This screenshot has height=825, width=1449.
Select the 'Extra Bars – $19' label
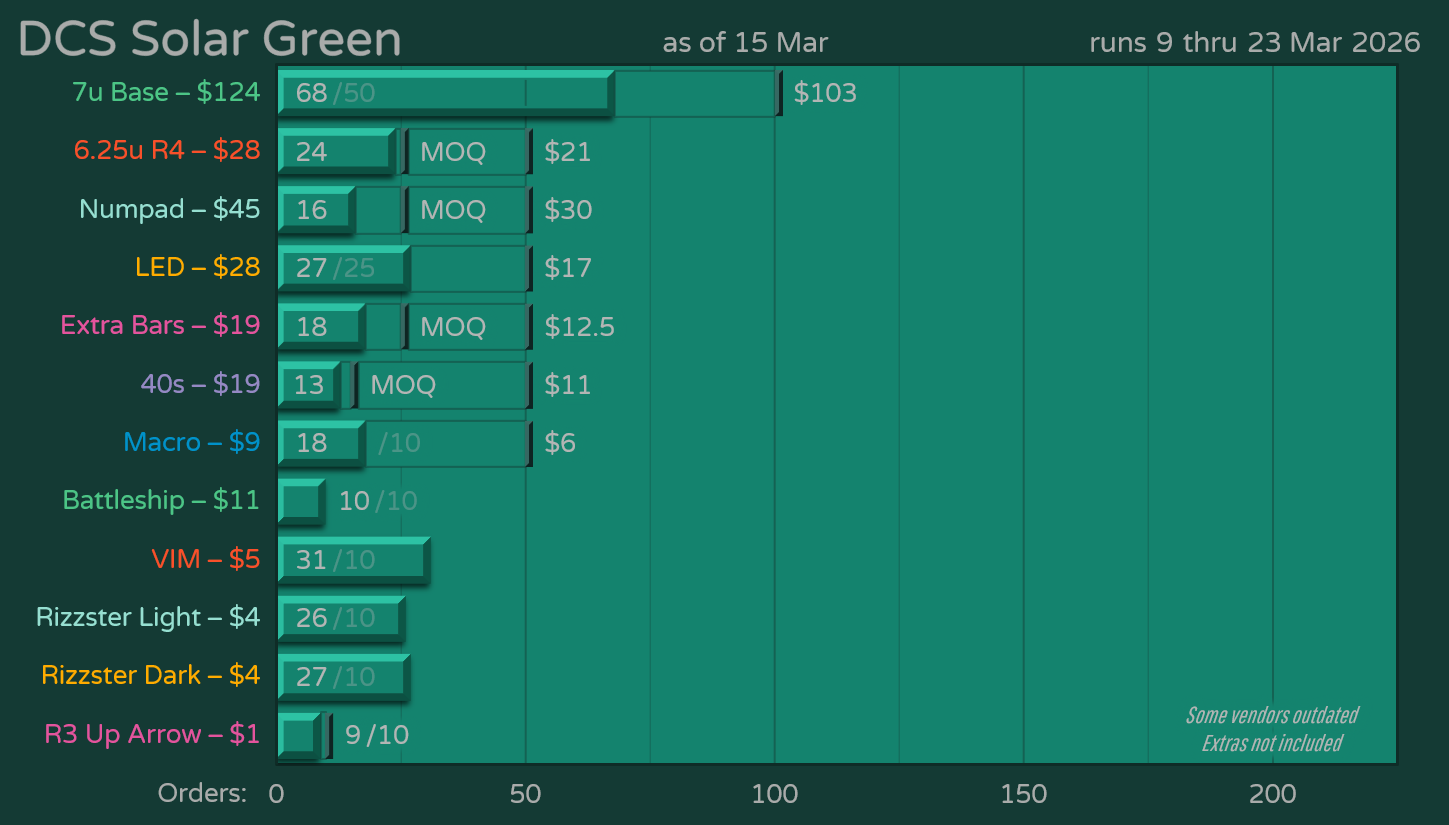point(160,325)
